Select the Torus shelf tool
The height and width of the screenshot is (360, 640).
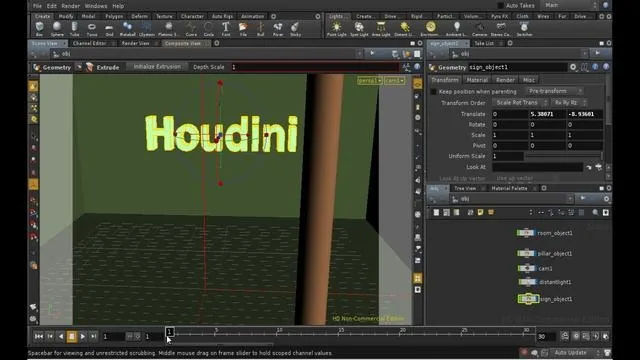tap(92, 29)
